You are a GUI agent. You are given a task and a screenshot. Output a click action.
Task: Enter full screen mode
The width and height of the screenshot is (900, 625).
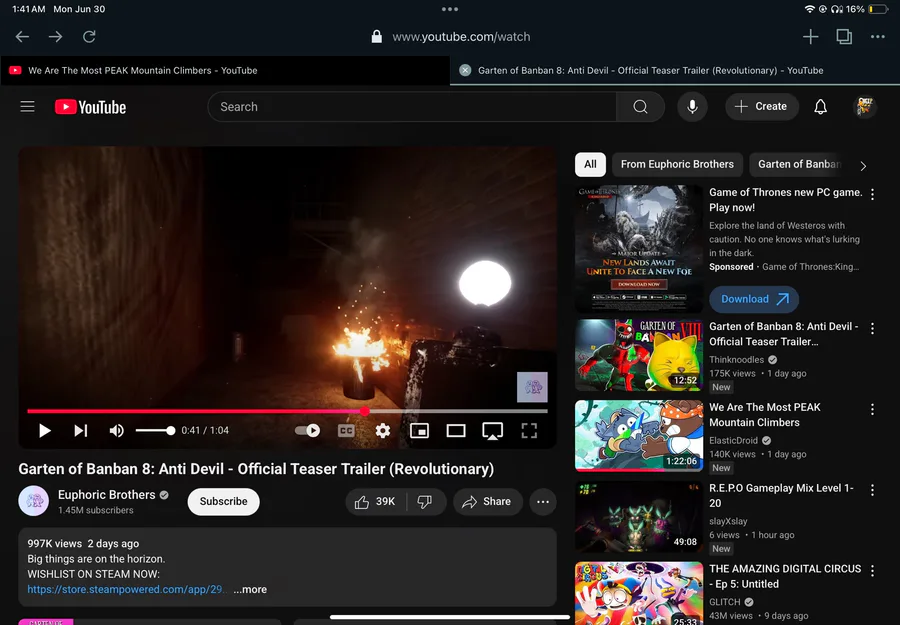[x=529, y=430]
